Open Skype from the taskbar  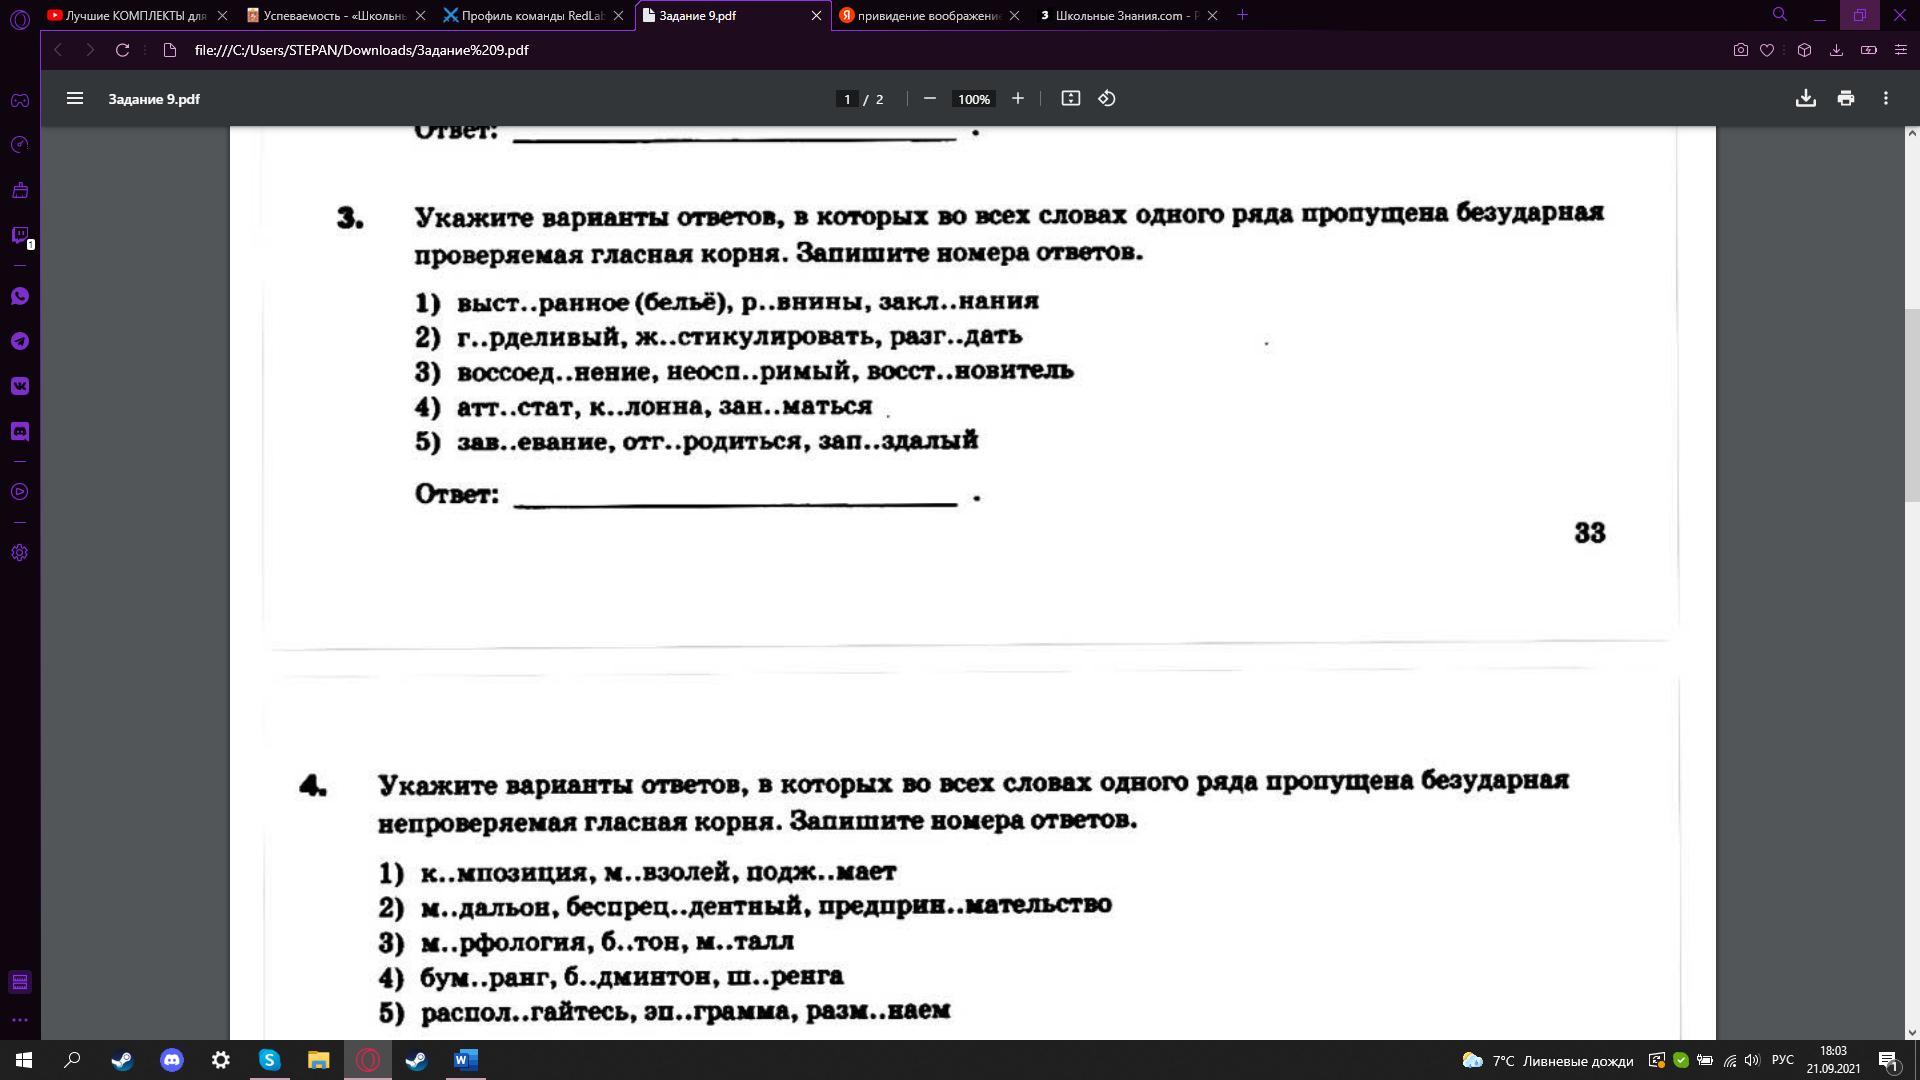[270, 1060]
